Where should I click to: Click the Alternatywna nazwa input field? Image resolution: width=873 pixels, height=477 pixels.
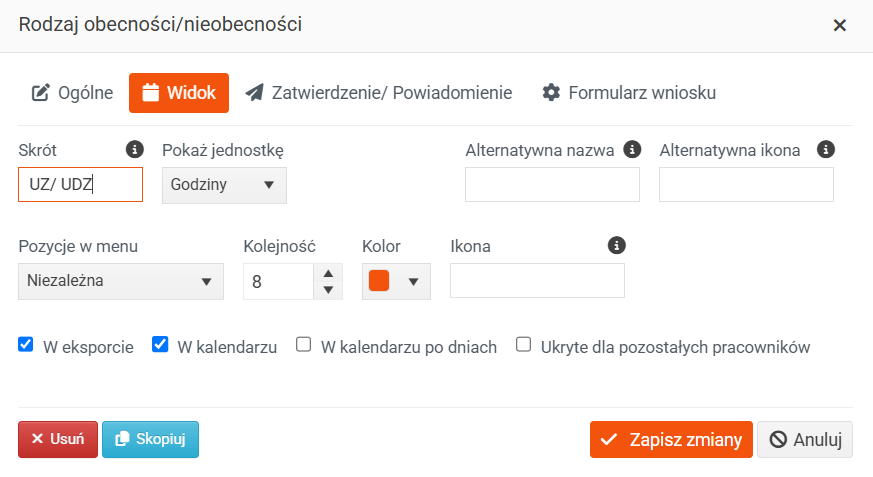coord(552,184)
